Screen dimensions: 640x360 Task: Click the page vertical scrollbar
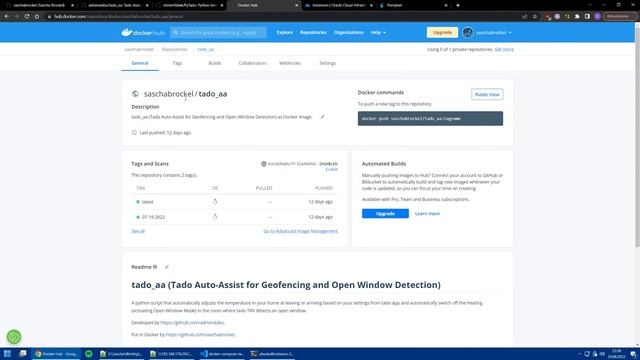coord(637,138)
